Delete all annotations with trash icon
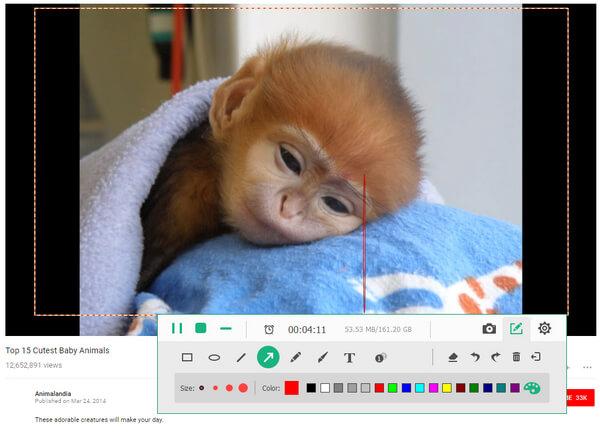Screen dimensions: 600x436 coord(516,357)
